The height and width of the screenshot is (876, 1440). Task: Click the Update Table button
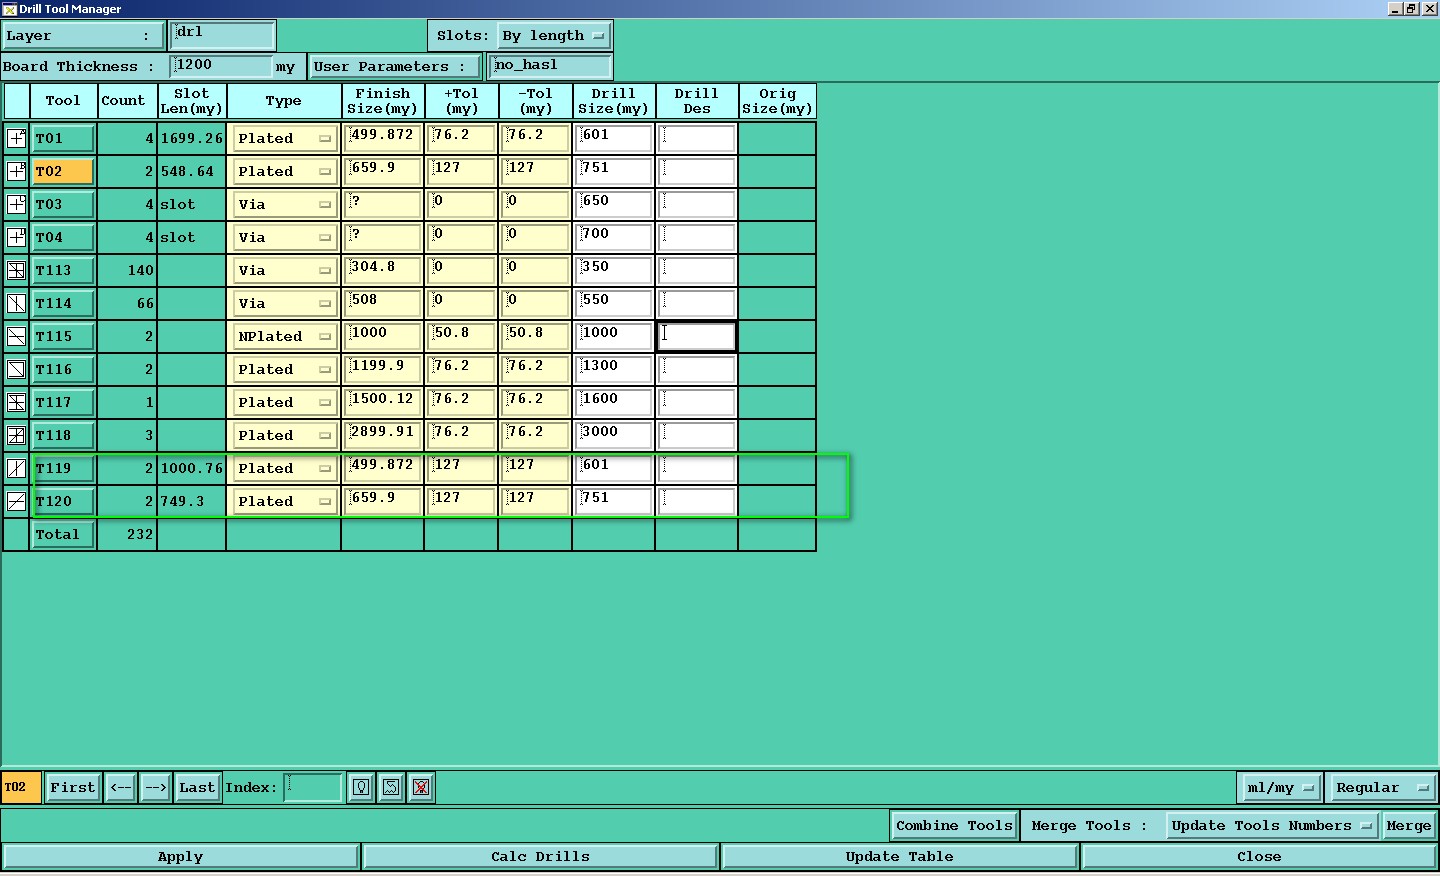point(899,856)
